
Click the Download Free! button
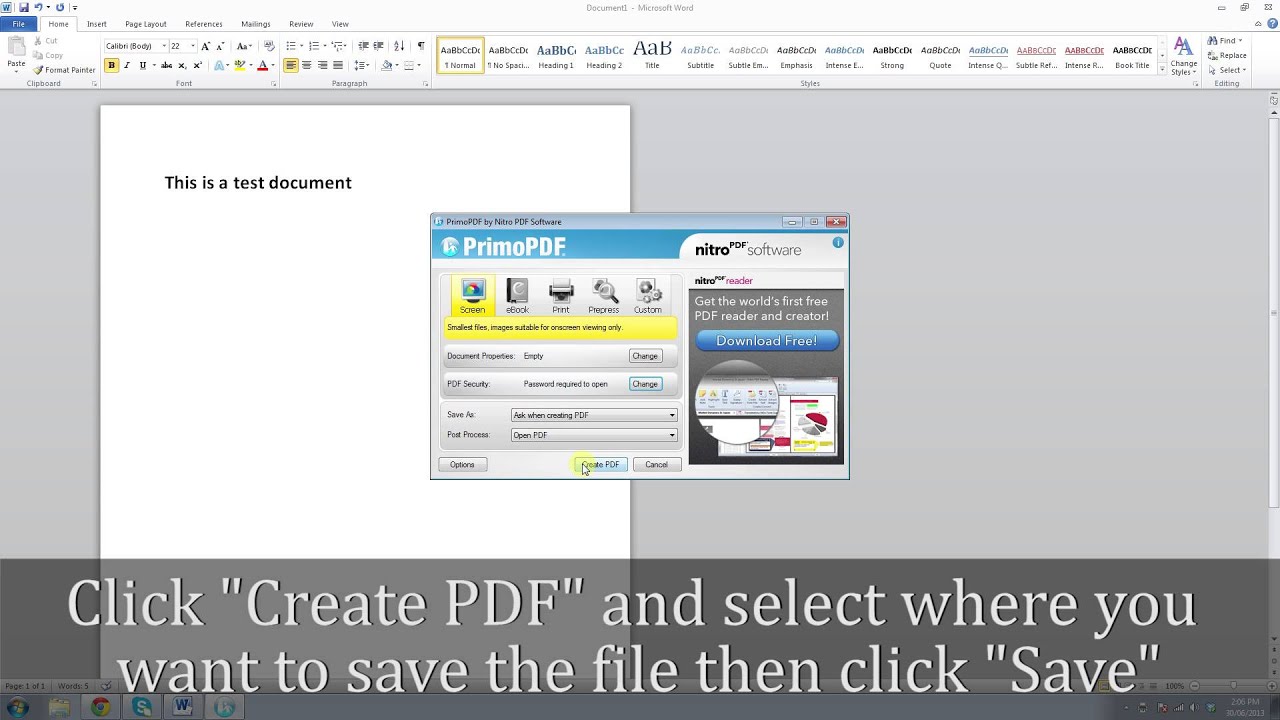pyautogui.click(x=766, y=341)
